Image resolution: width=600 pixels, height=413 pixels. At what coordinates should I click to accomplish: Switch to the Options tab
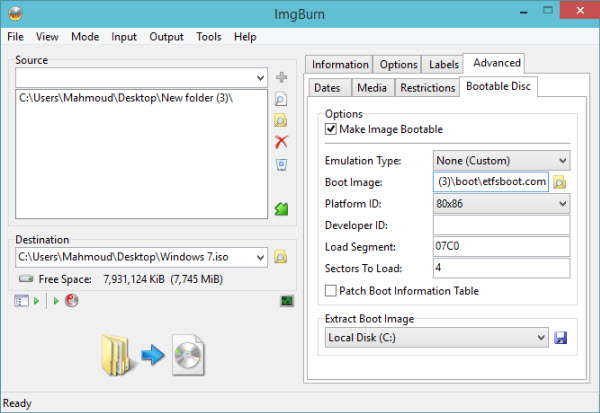click(x=398, y=64)
